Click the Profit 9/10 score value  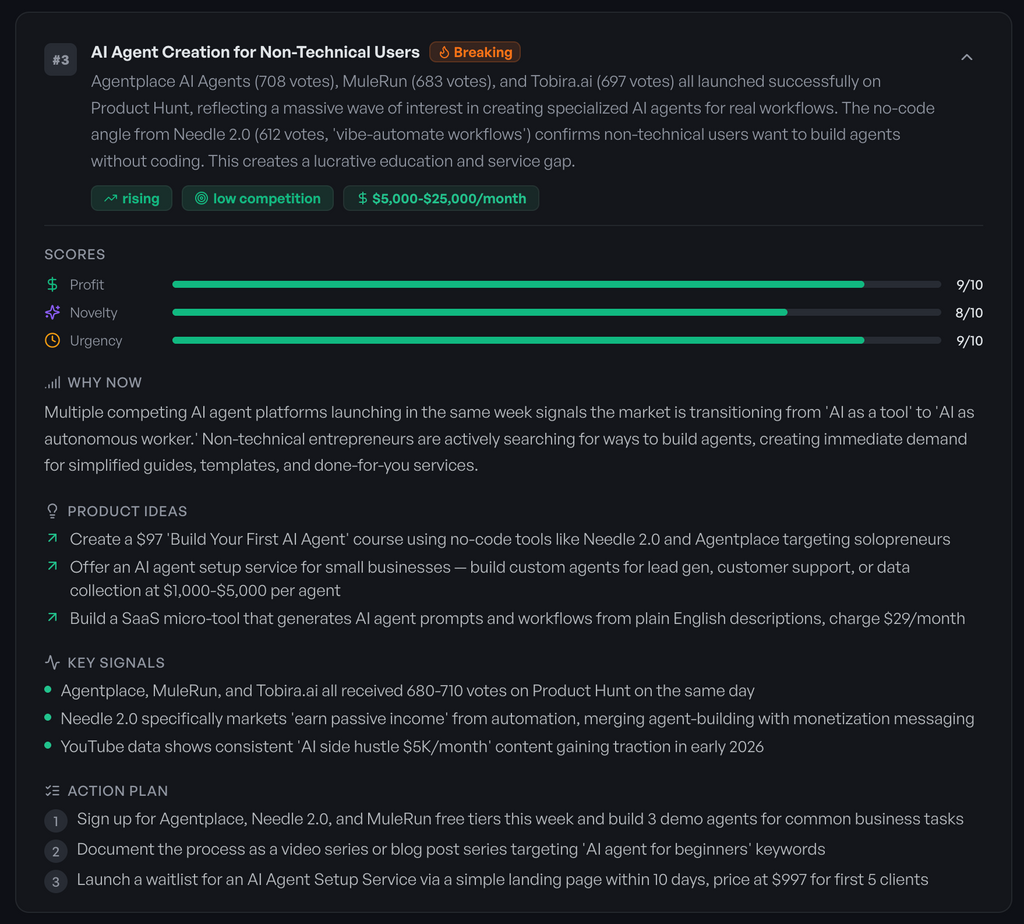(x=969, y=285)
